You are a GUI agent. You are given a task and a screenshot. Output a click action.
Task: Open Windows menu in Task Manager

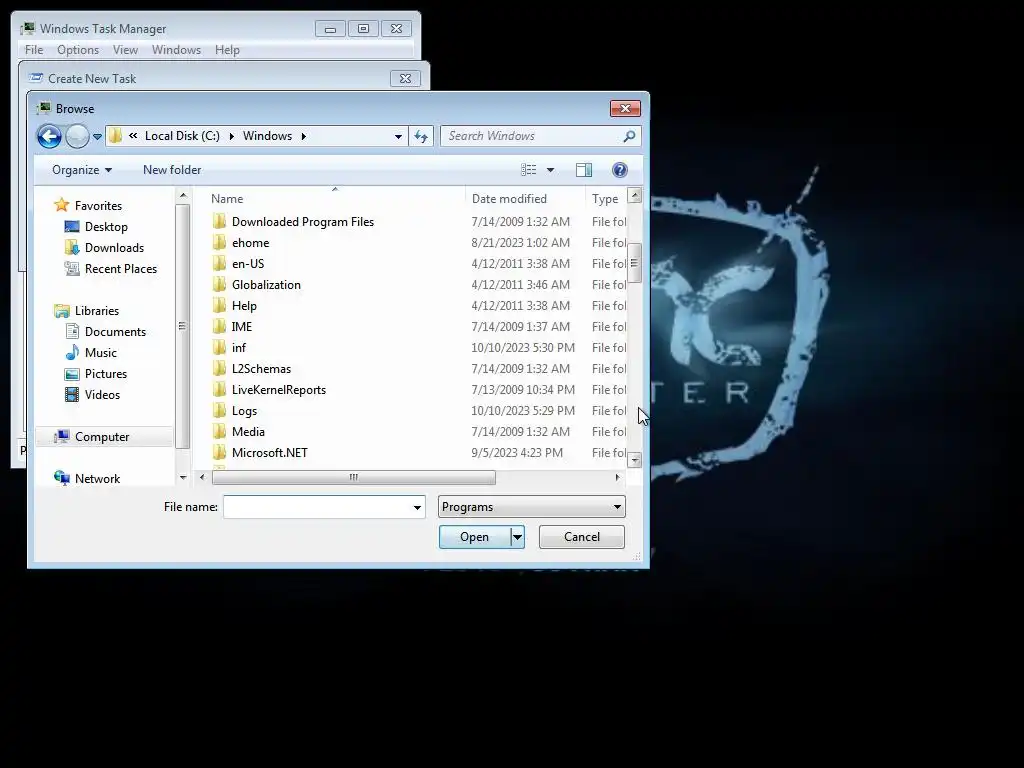(176, 50)
